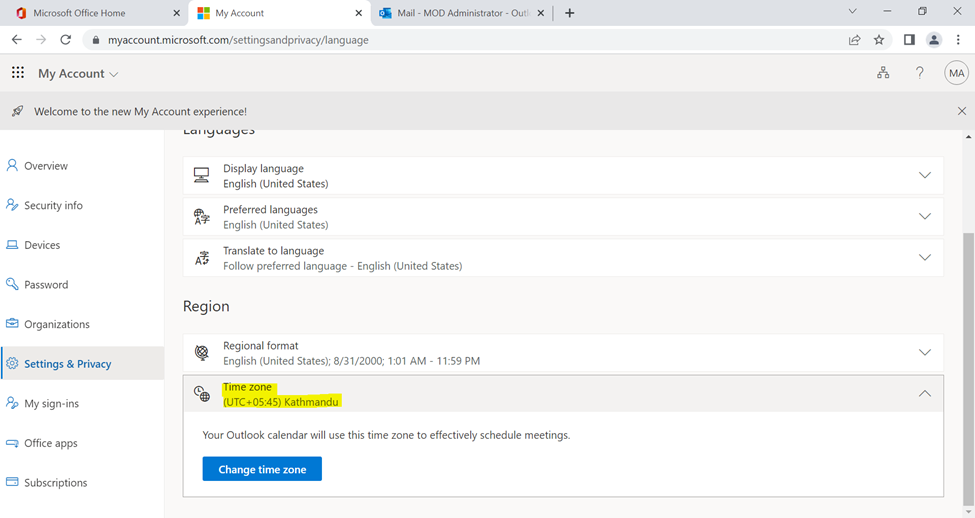Expand the Translate to language chevron

pos(925,257)
